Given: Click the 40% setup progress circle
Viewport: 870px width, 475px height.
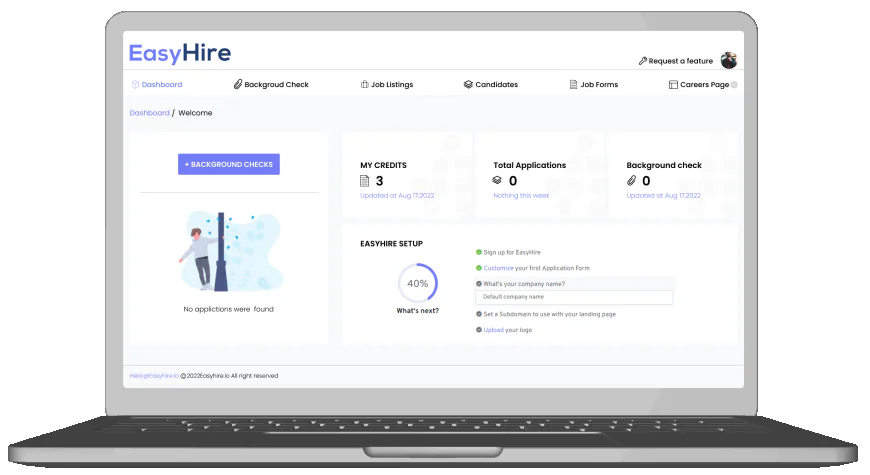Looking at the screenshot, I should click(x=417, y=283).
